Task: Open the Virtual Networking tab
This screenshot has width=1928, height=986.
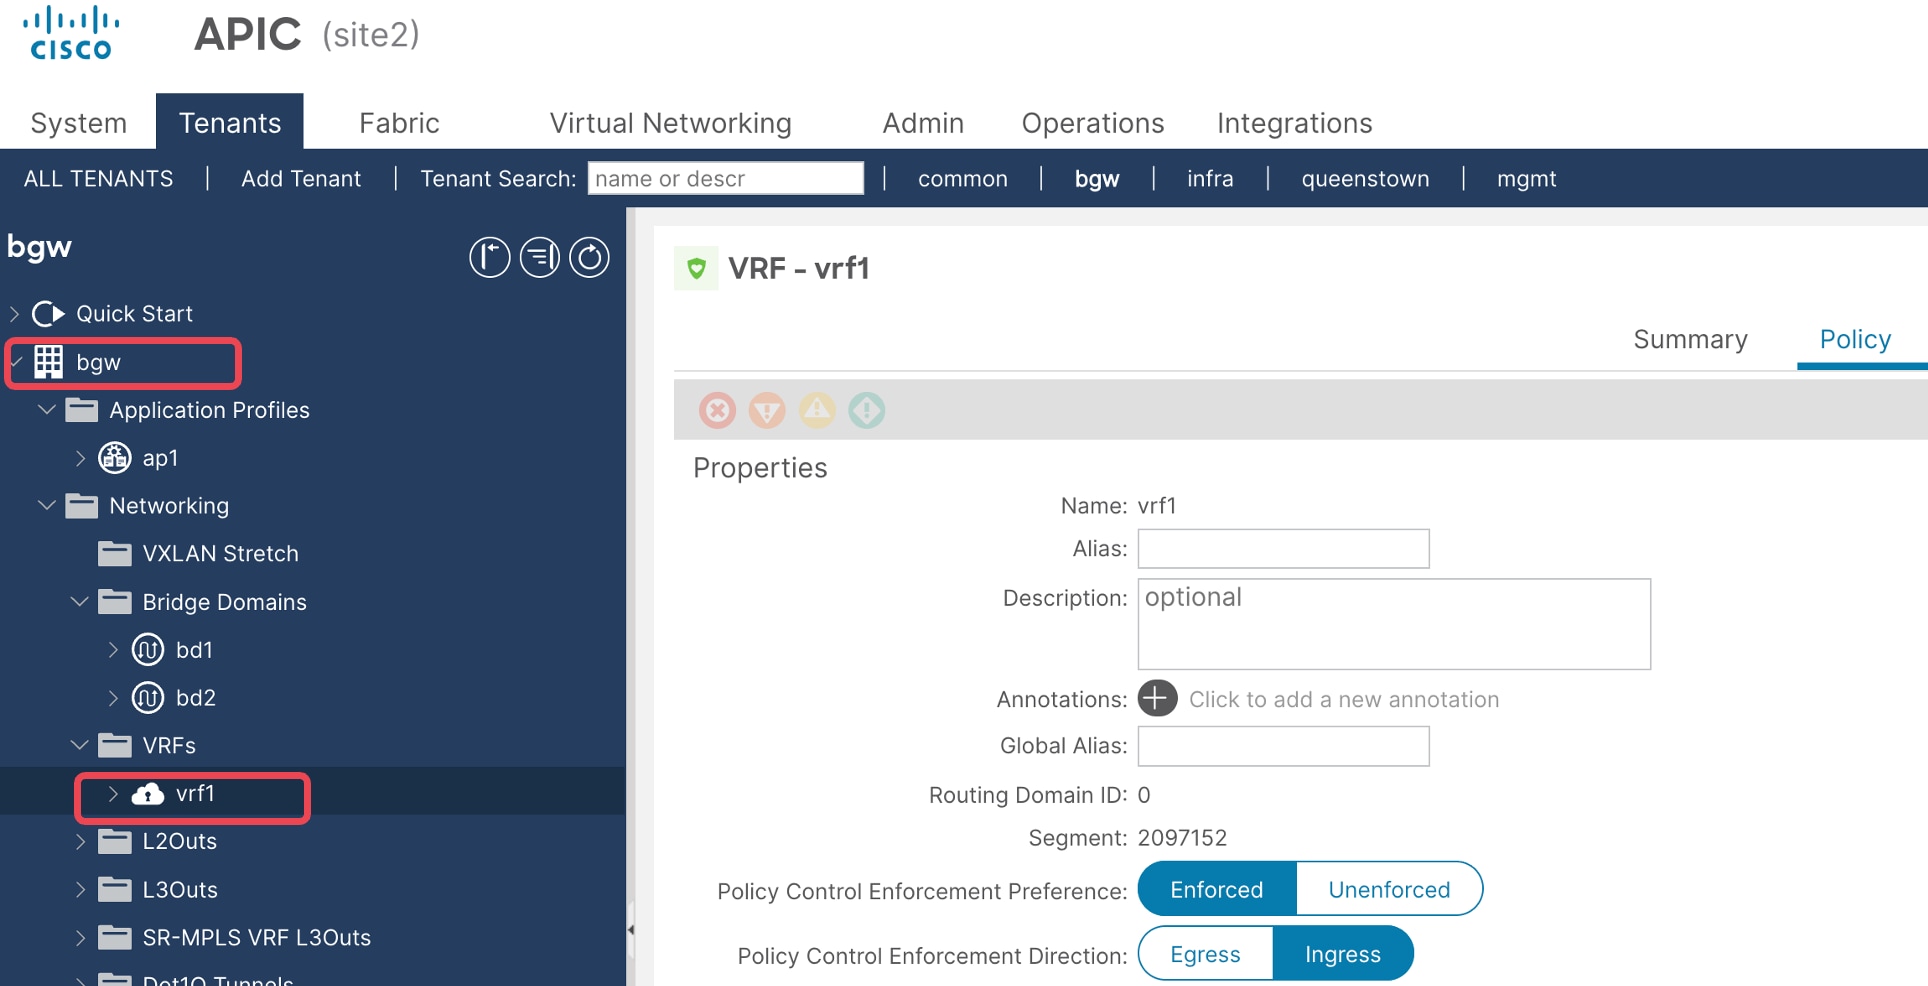Action: [x=670, y=123]
